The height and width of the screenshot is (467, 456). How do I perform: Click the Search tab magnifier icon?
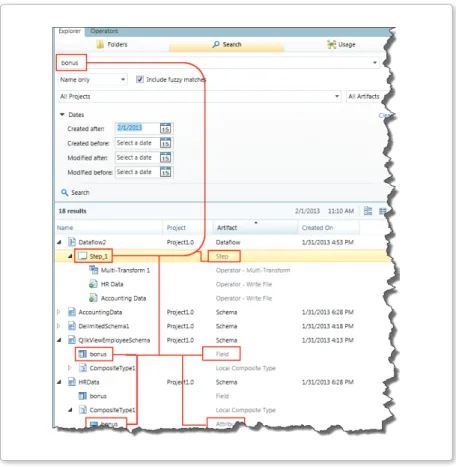pyautogui.click(x=216, y=44)
